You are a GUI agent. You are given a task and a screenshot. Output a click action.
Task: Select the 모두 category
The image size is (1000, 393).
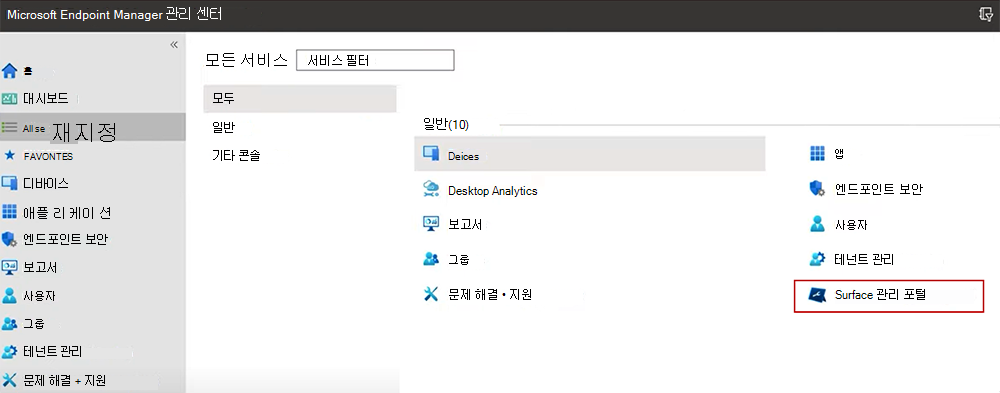tap(300, 99)
